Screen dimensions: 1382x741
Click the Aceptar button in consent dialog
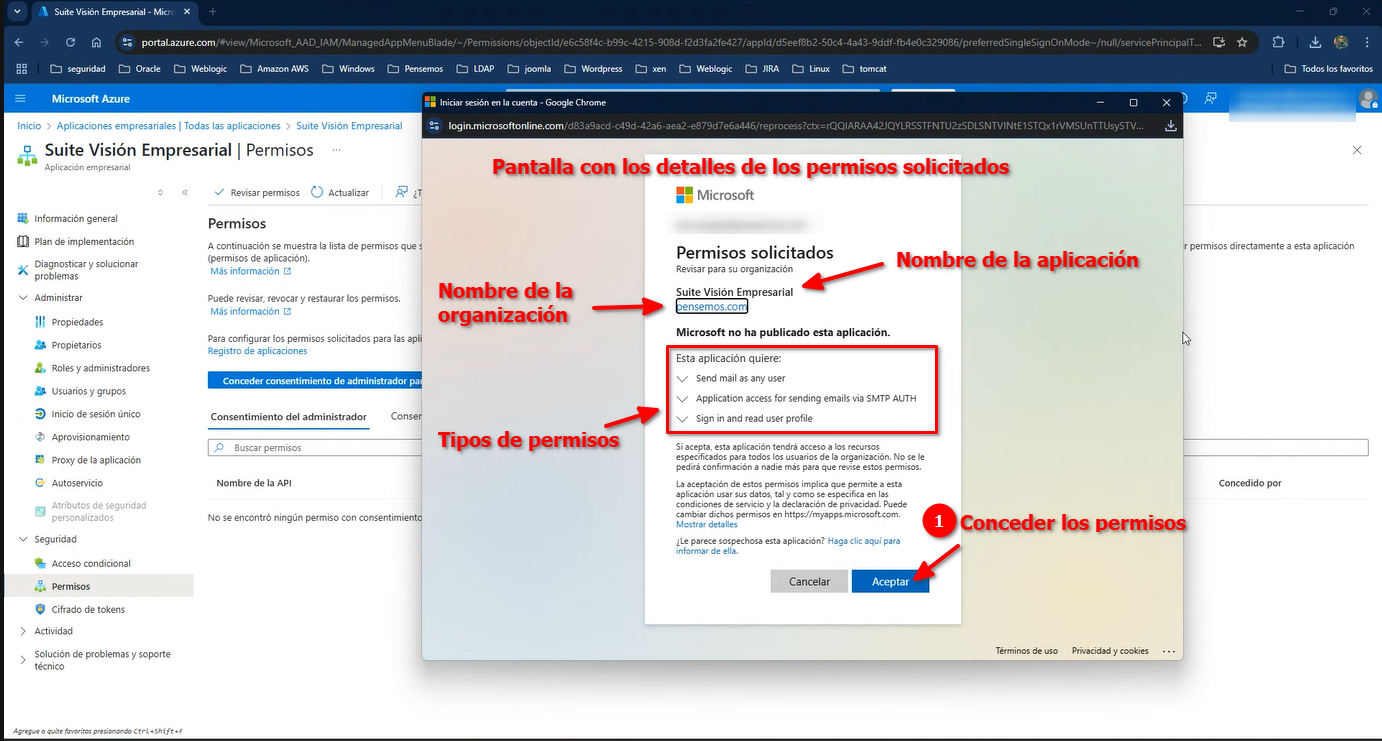click(x=890, y=581)
